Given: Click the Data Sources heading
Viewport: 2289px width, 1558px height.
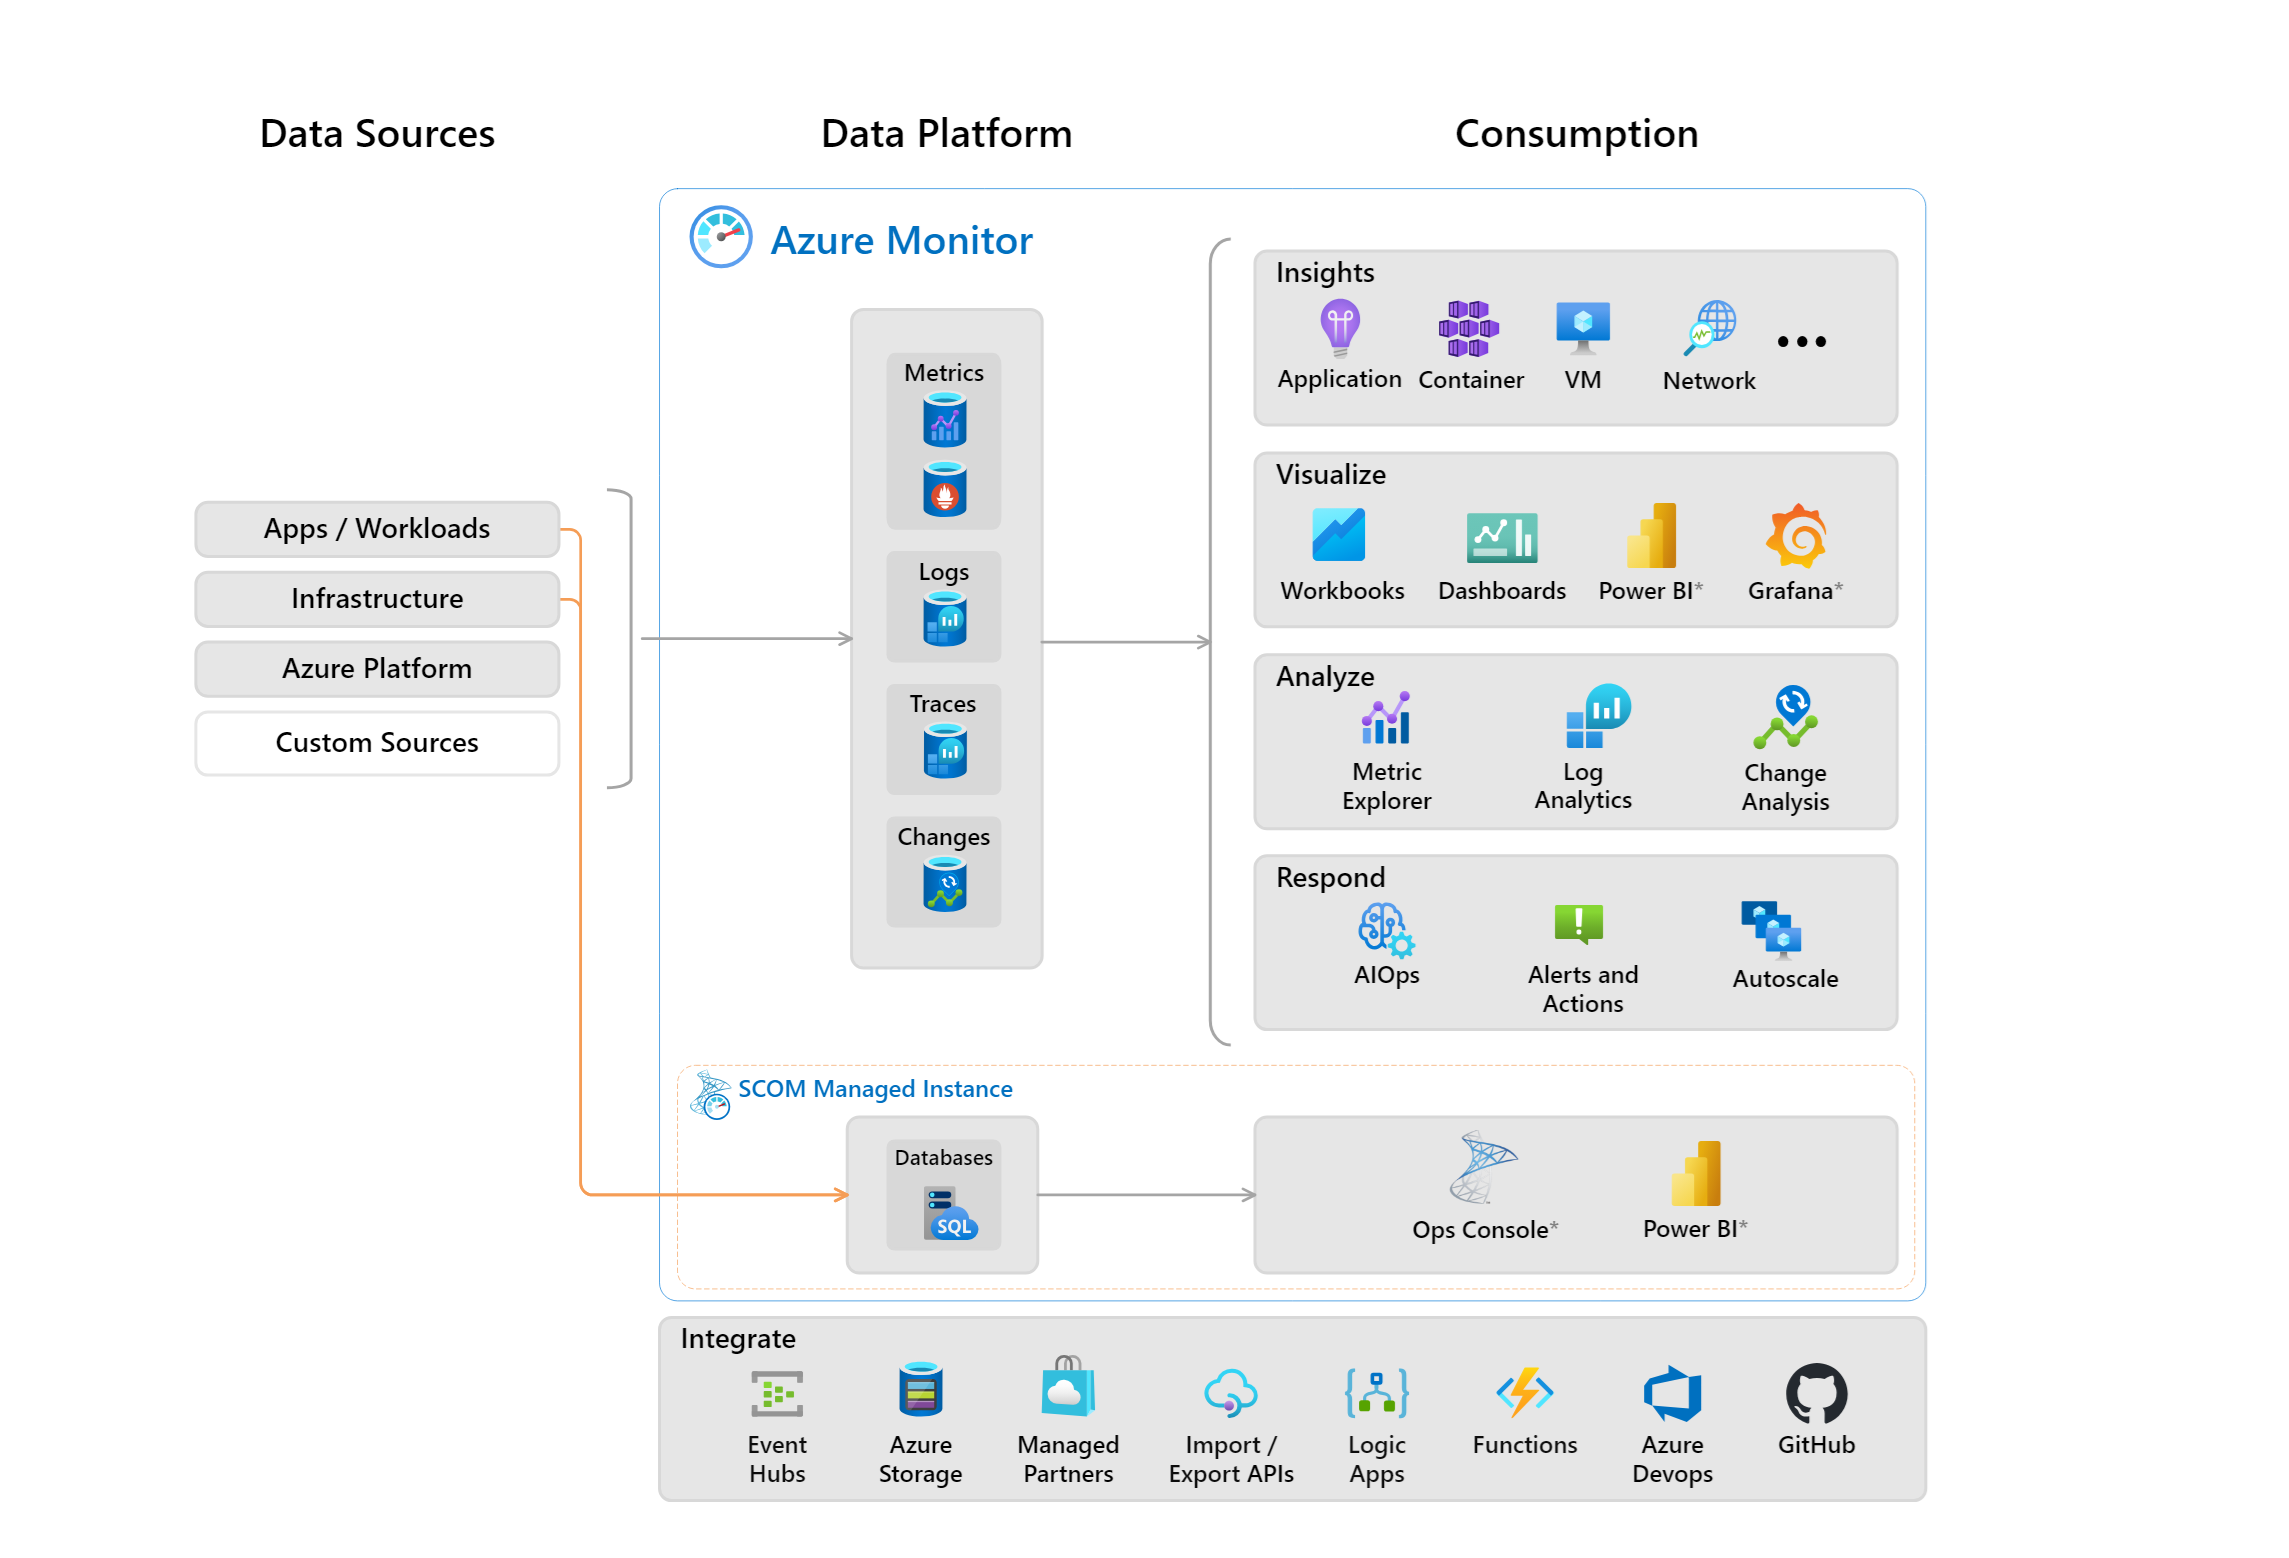Looking at the screenshot, I should pyautogui.click(x=377, y=134).
